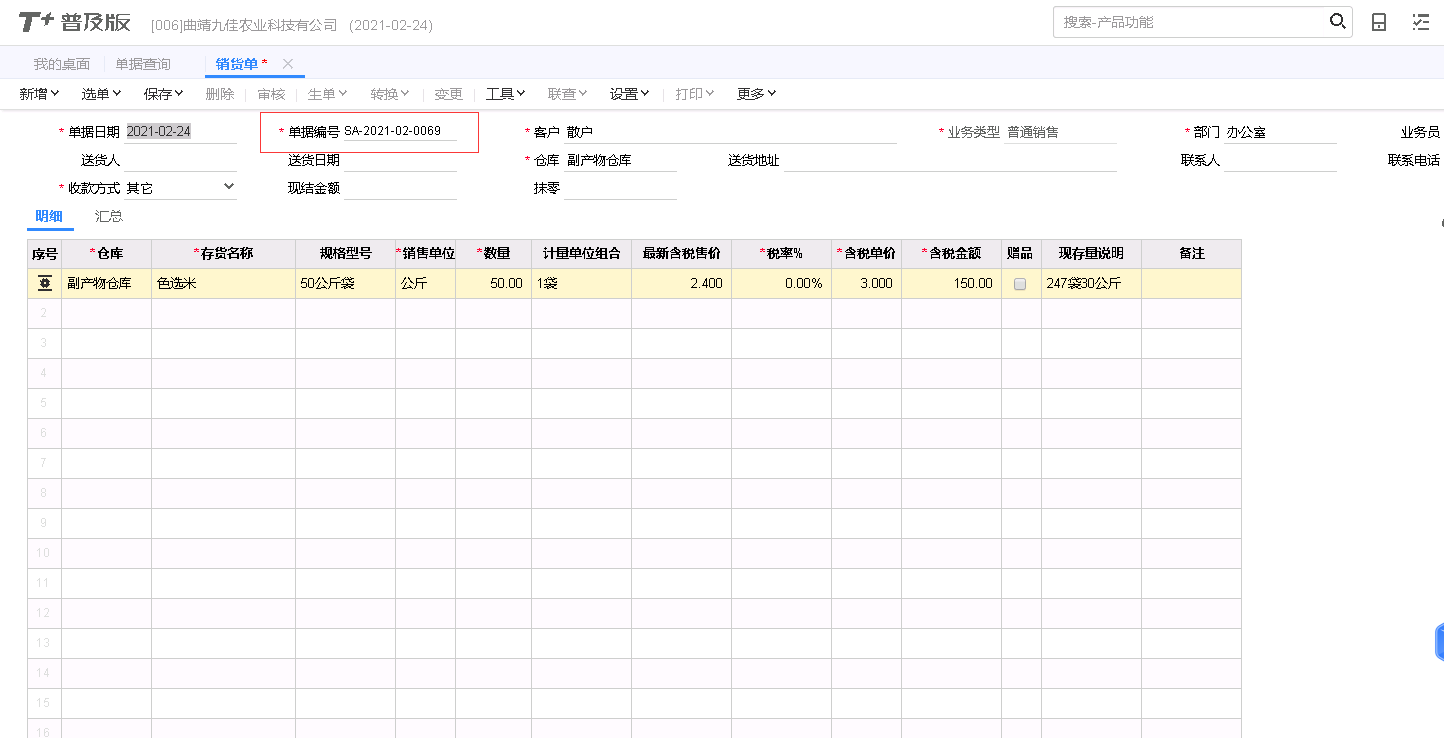Screen dimensions: 1444x738
Task: Click the 现存量说明 column header
Action: [x=1092, y=254]
